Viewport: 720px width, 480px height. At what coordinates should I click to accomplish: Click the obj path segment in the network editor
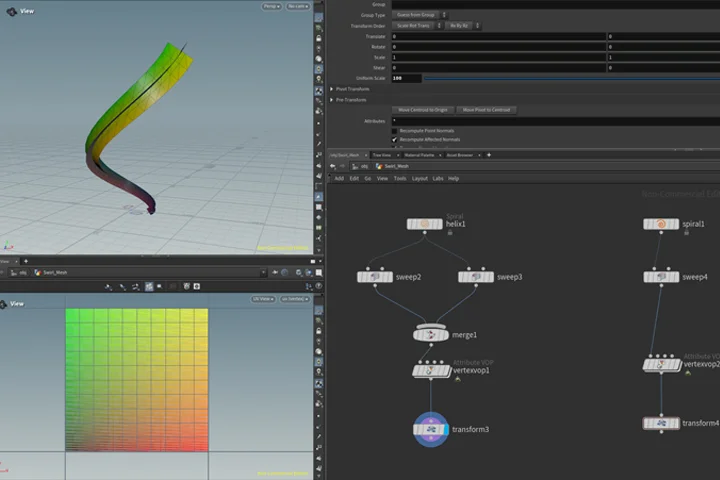pyautogui.click(x=361, y=166)
